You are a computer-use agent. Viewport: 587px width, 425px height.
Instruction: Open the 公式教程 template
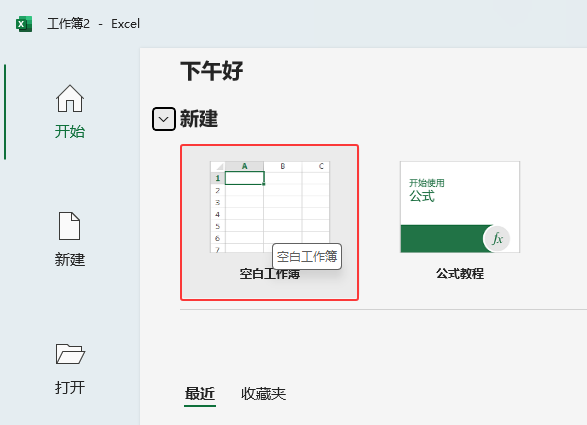(460, 221)
